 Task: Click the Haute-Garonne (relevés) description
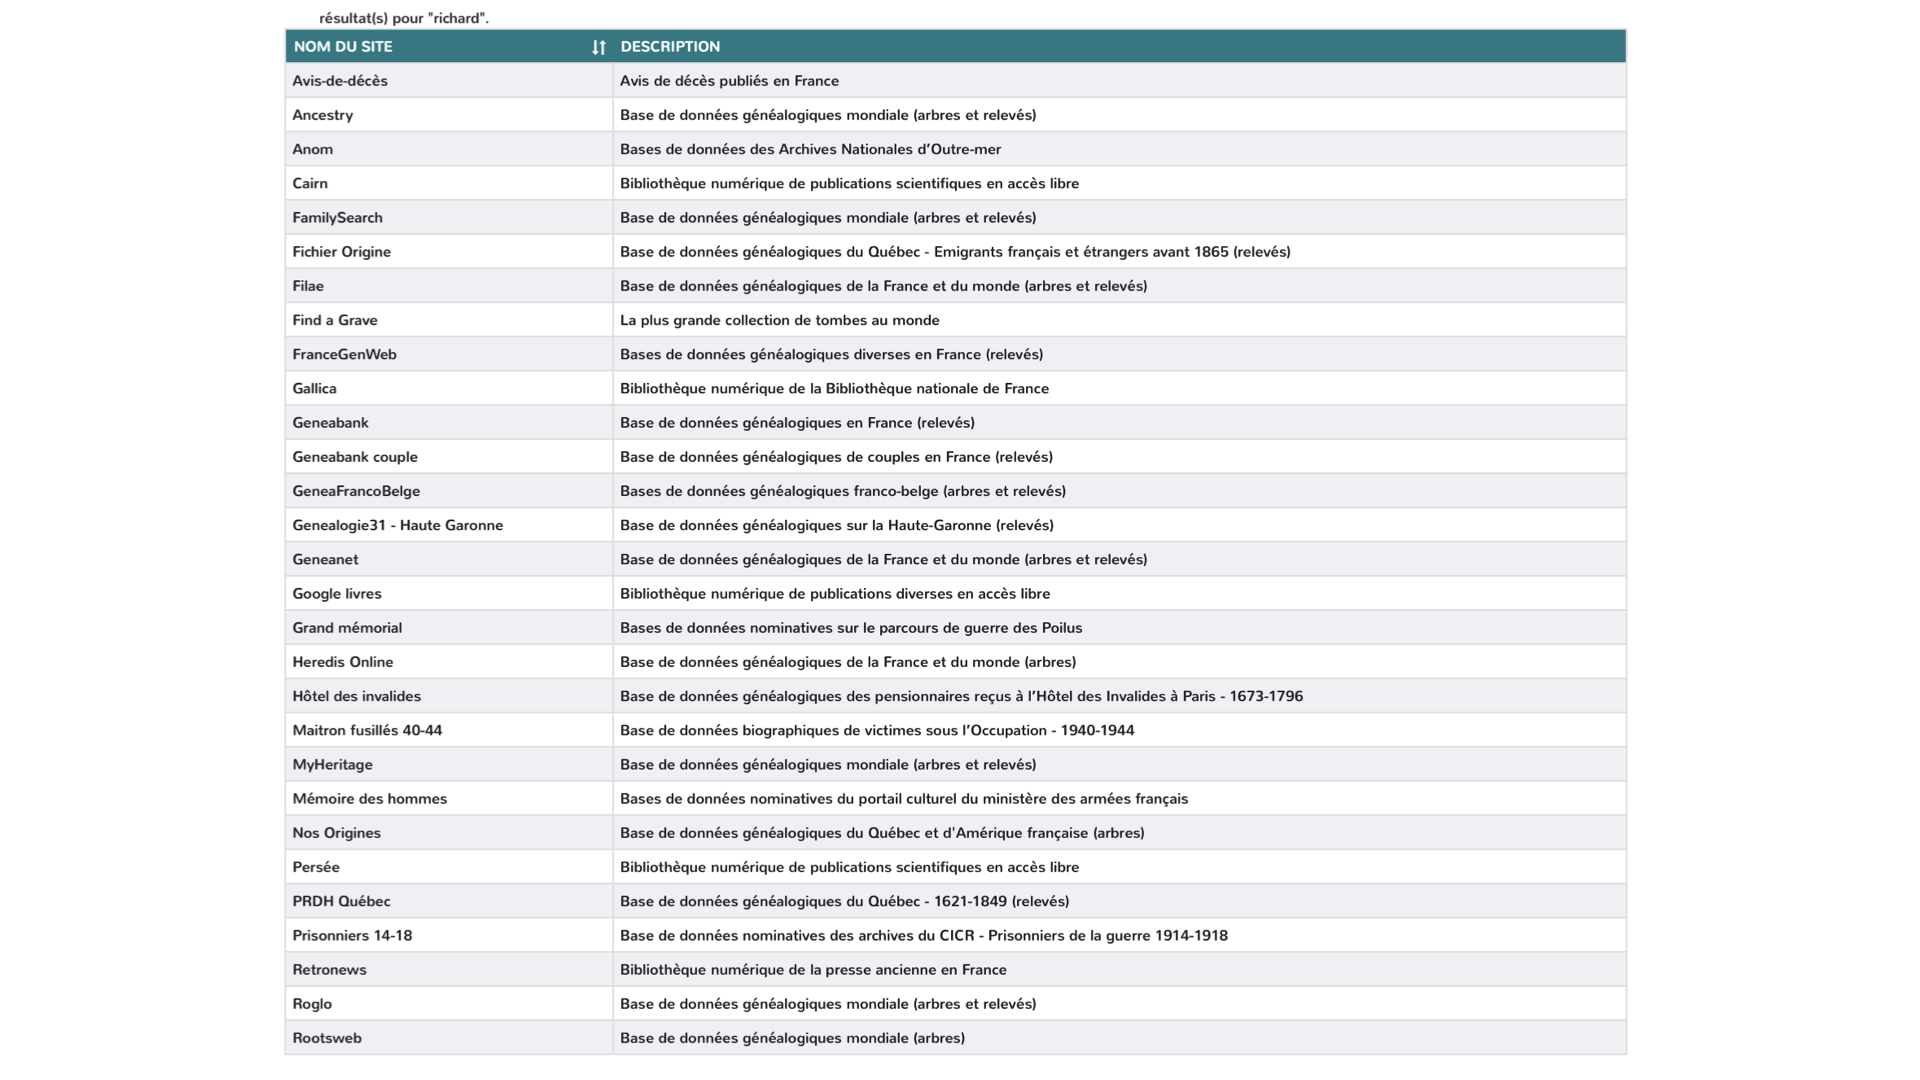837,525
